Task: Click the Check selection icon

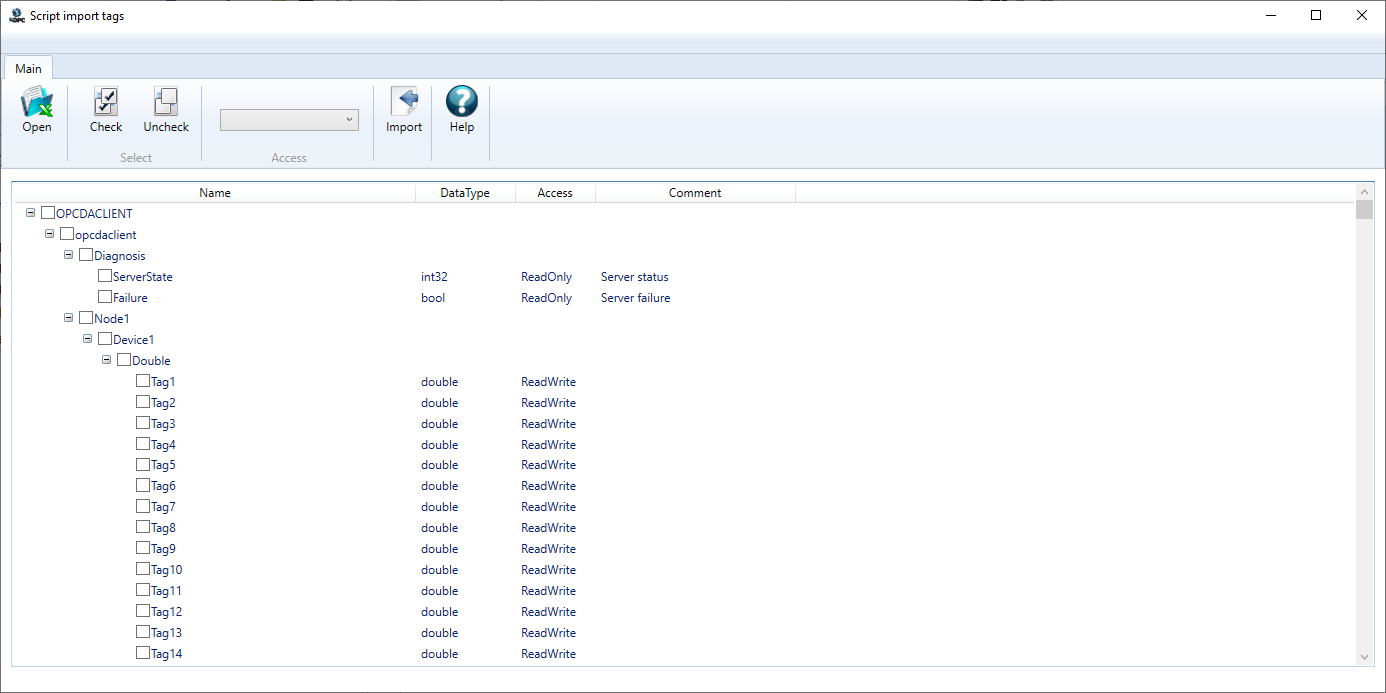Action: point(106,102)
